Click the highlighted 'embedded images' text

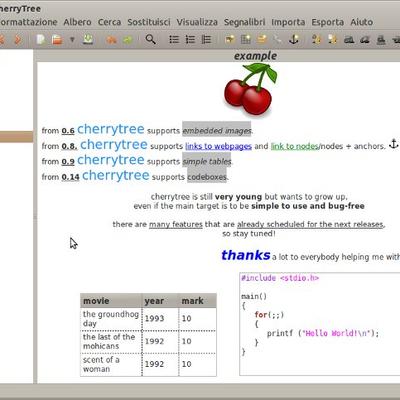(x=217, y=130)
